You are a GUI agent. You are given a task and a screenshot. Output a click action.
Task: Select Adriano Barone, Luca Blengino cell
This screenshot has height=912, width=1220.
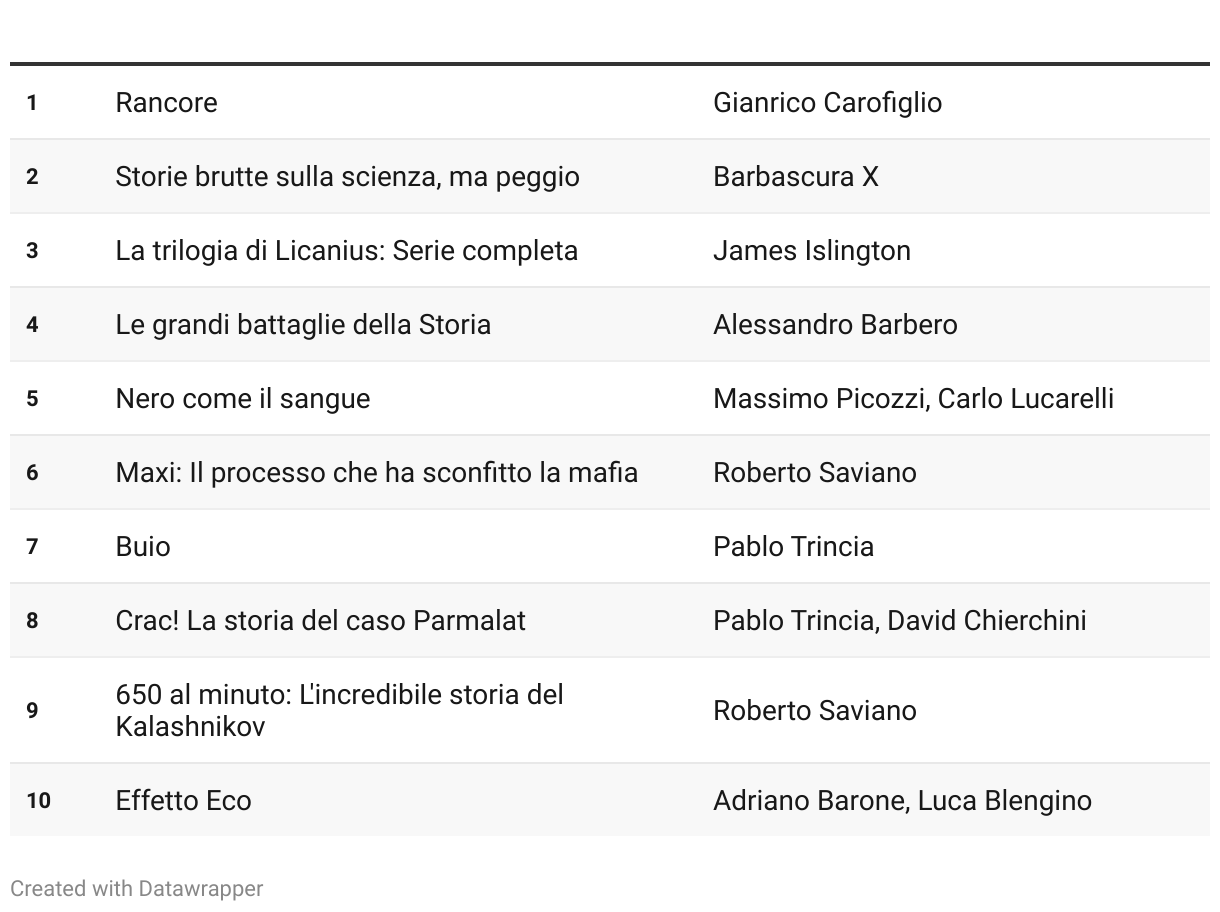[902, 800]
